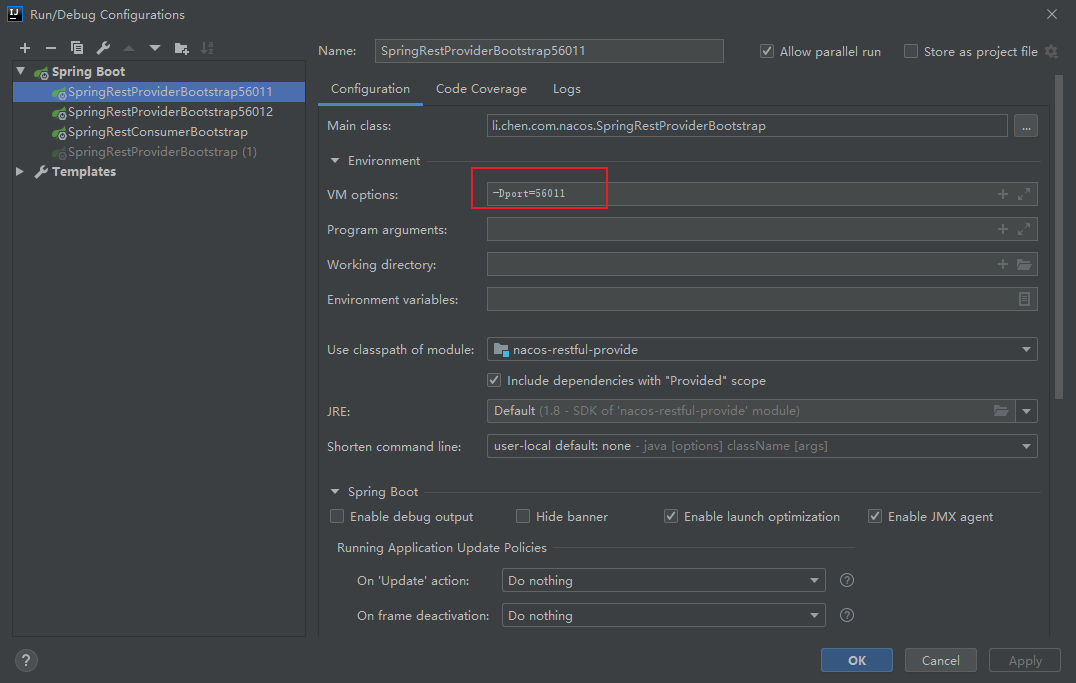The image size is (1076, 683).
Task: Browse folder icon for Working directory
Action: point(1024,264)
